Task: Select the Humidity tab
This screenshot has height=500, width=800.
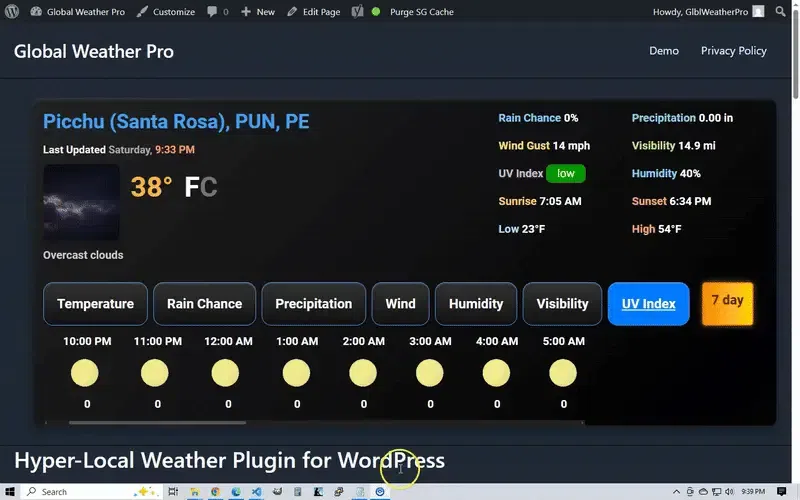Action: [476, 304]
